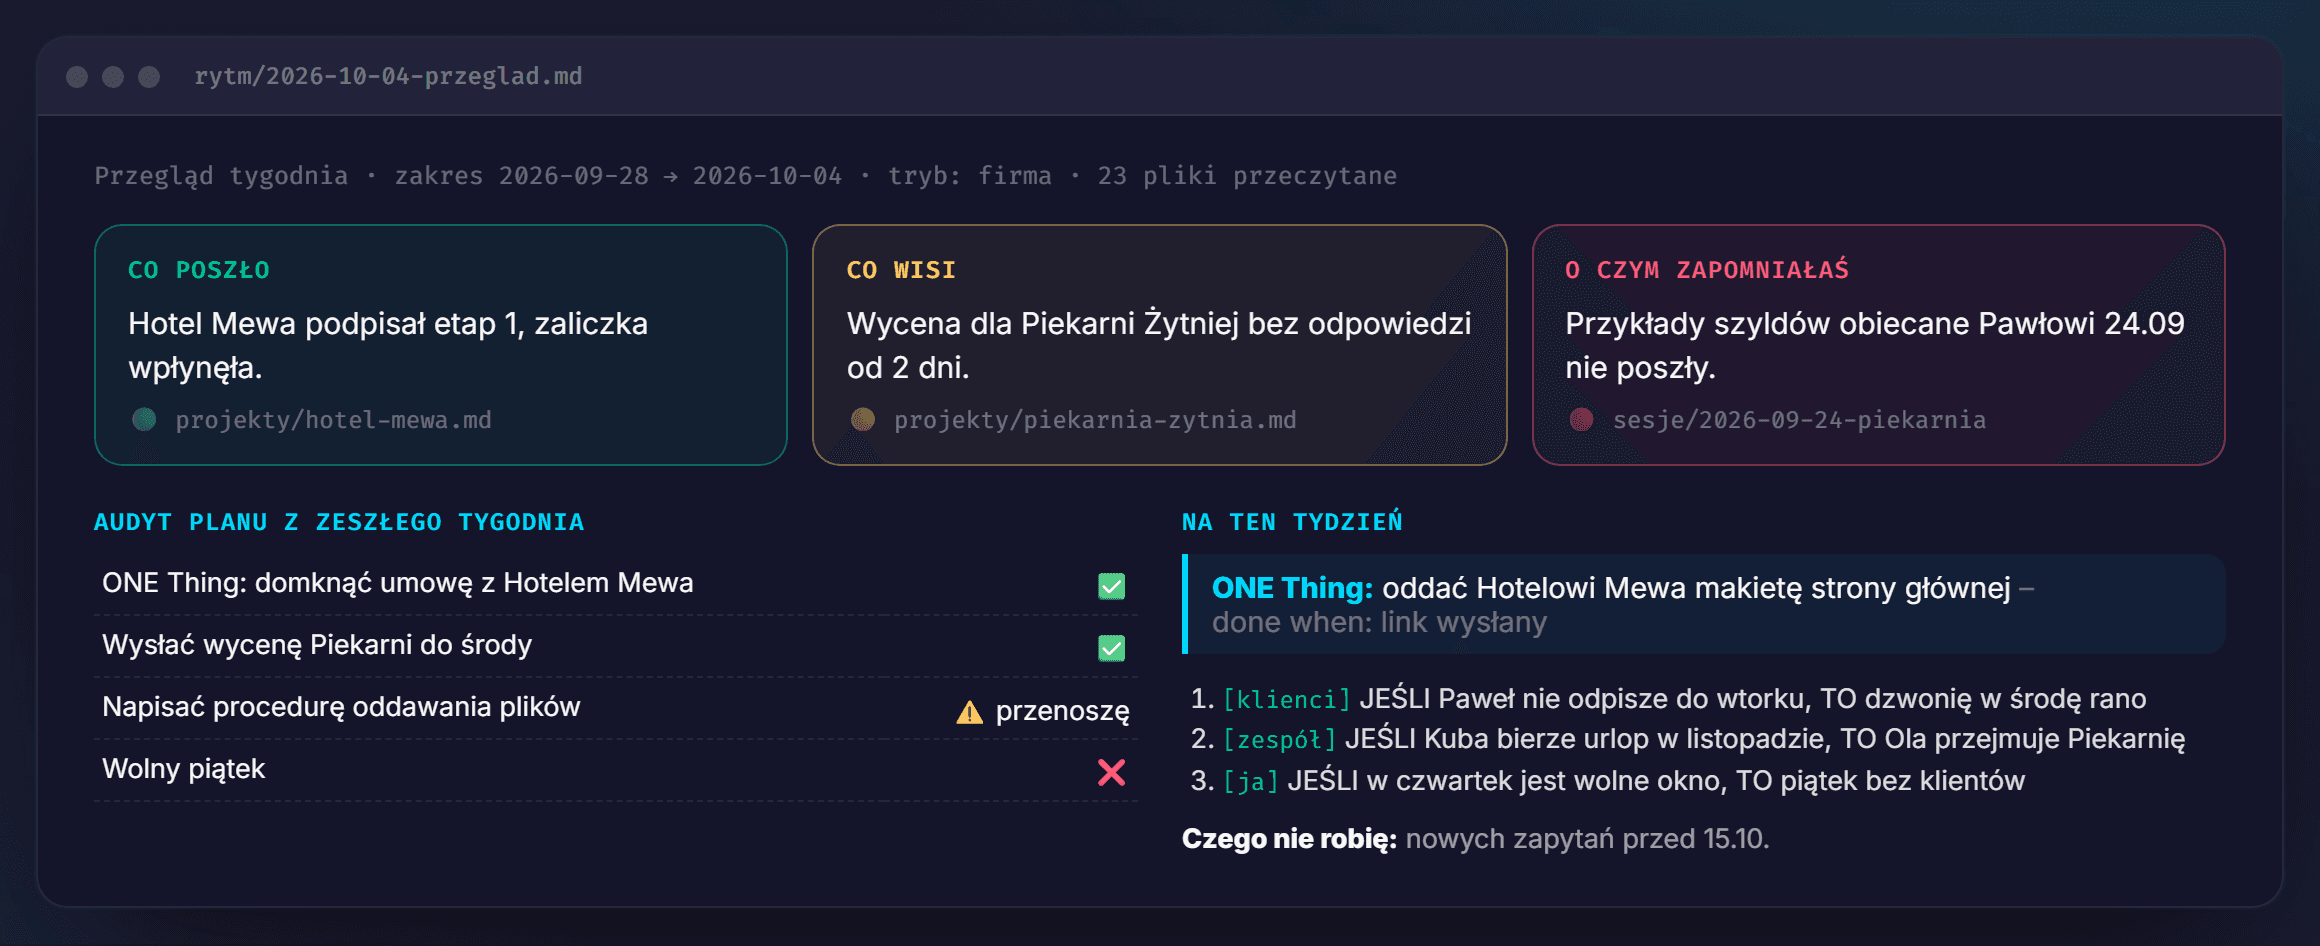Image resolution: width=2320 pixels, height=946 pixels.
Task: Click the red dot beside sesje/2026-09-24-piekarnia
Action: 1581,419
